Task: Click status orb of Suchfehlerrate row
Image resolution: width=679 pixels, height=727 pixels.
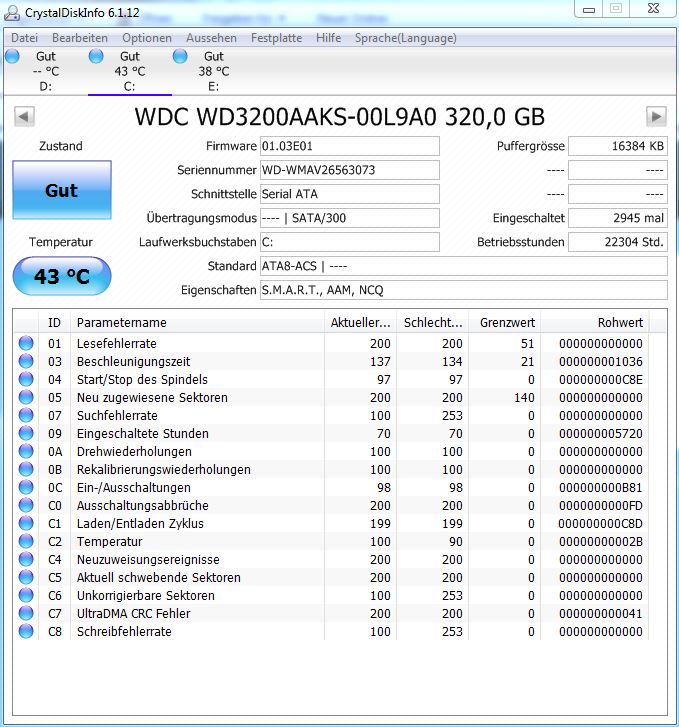Action: point(26,415)
